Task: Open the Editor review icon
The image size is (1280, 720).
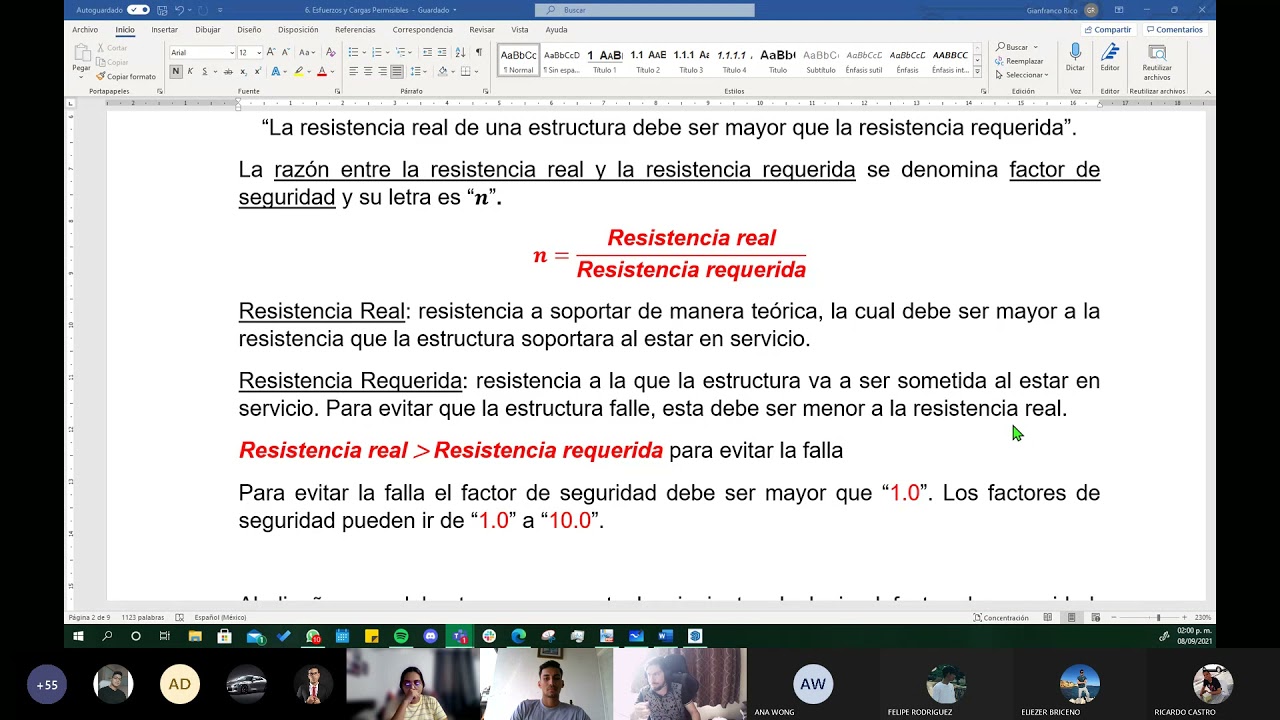Action: (x=1110, y=51)
